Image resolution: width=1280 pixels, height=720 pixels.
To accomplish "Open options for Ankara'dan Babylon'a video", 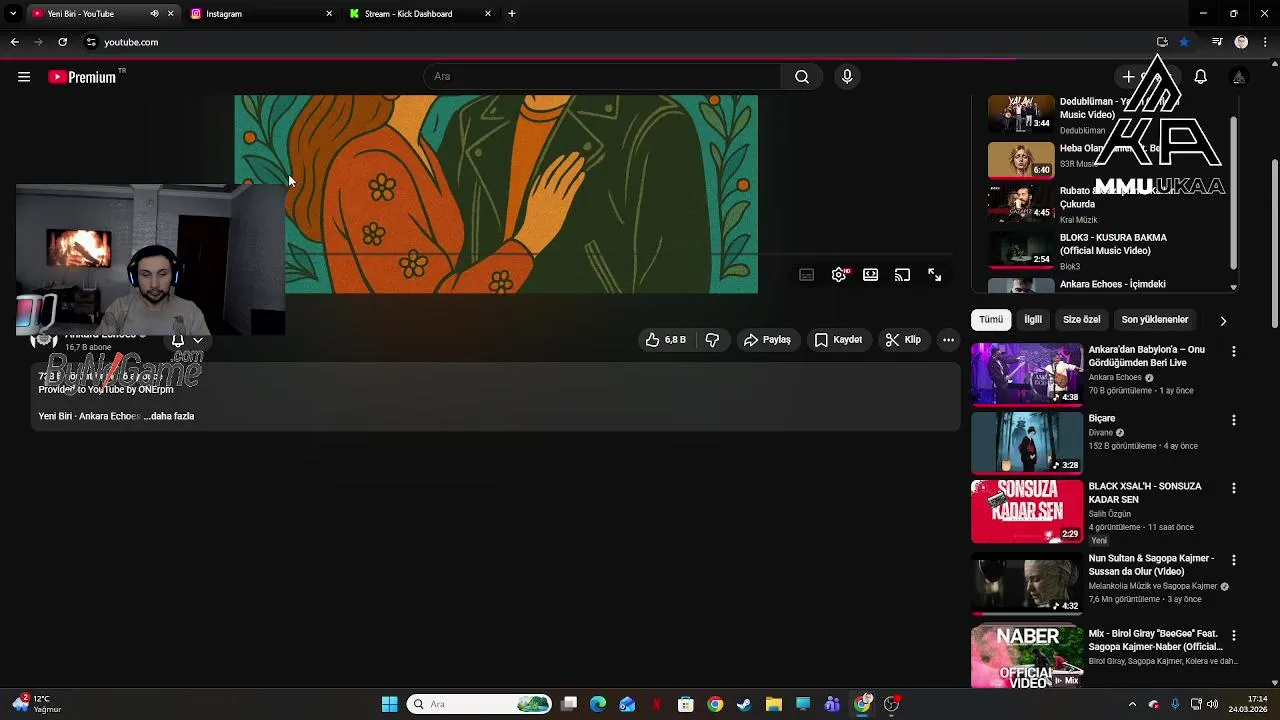I will 1234,352.
